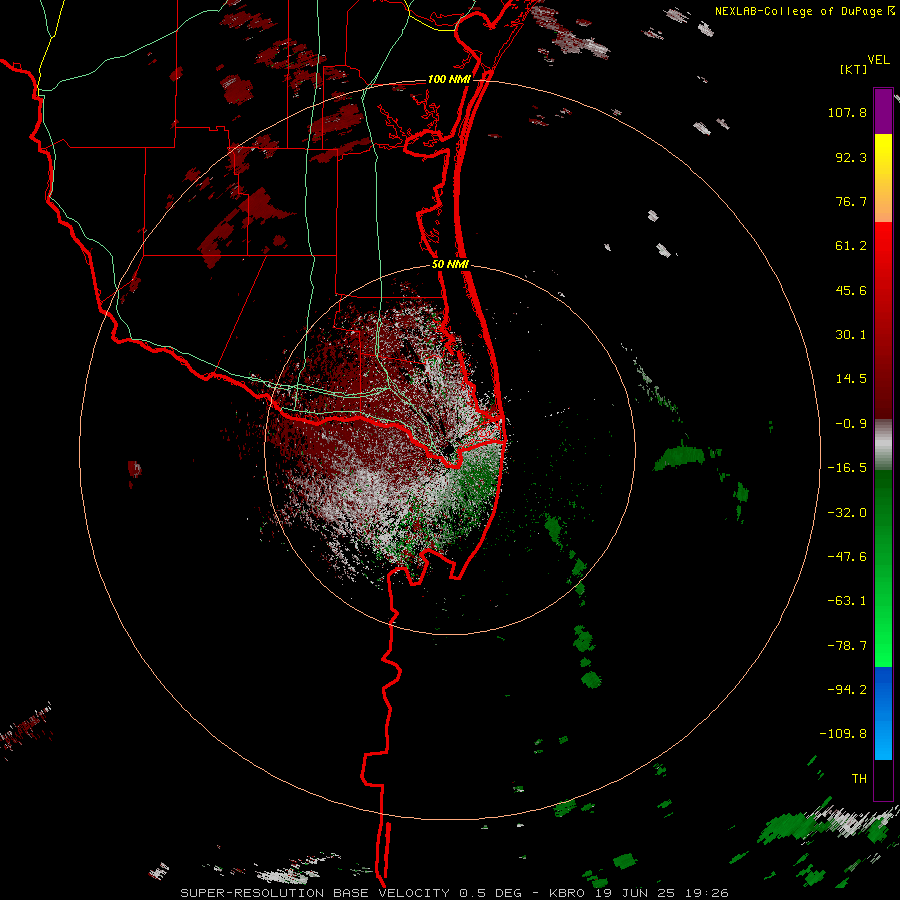Select the -63.1 velocity scale value

[x=847, y=601]
